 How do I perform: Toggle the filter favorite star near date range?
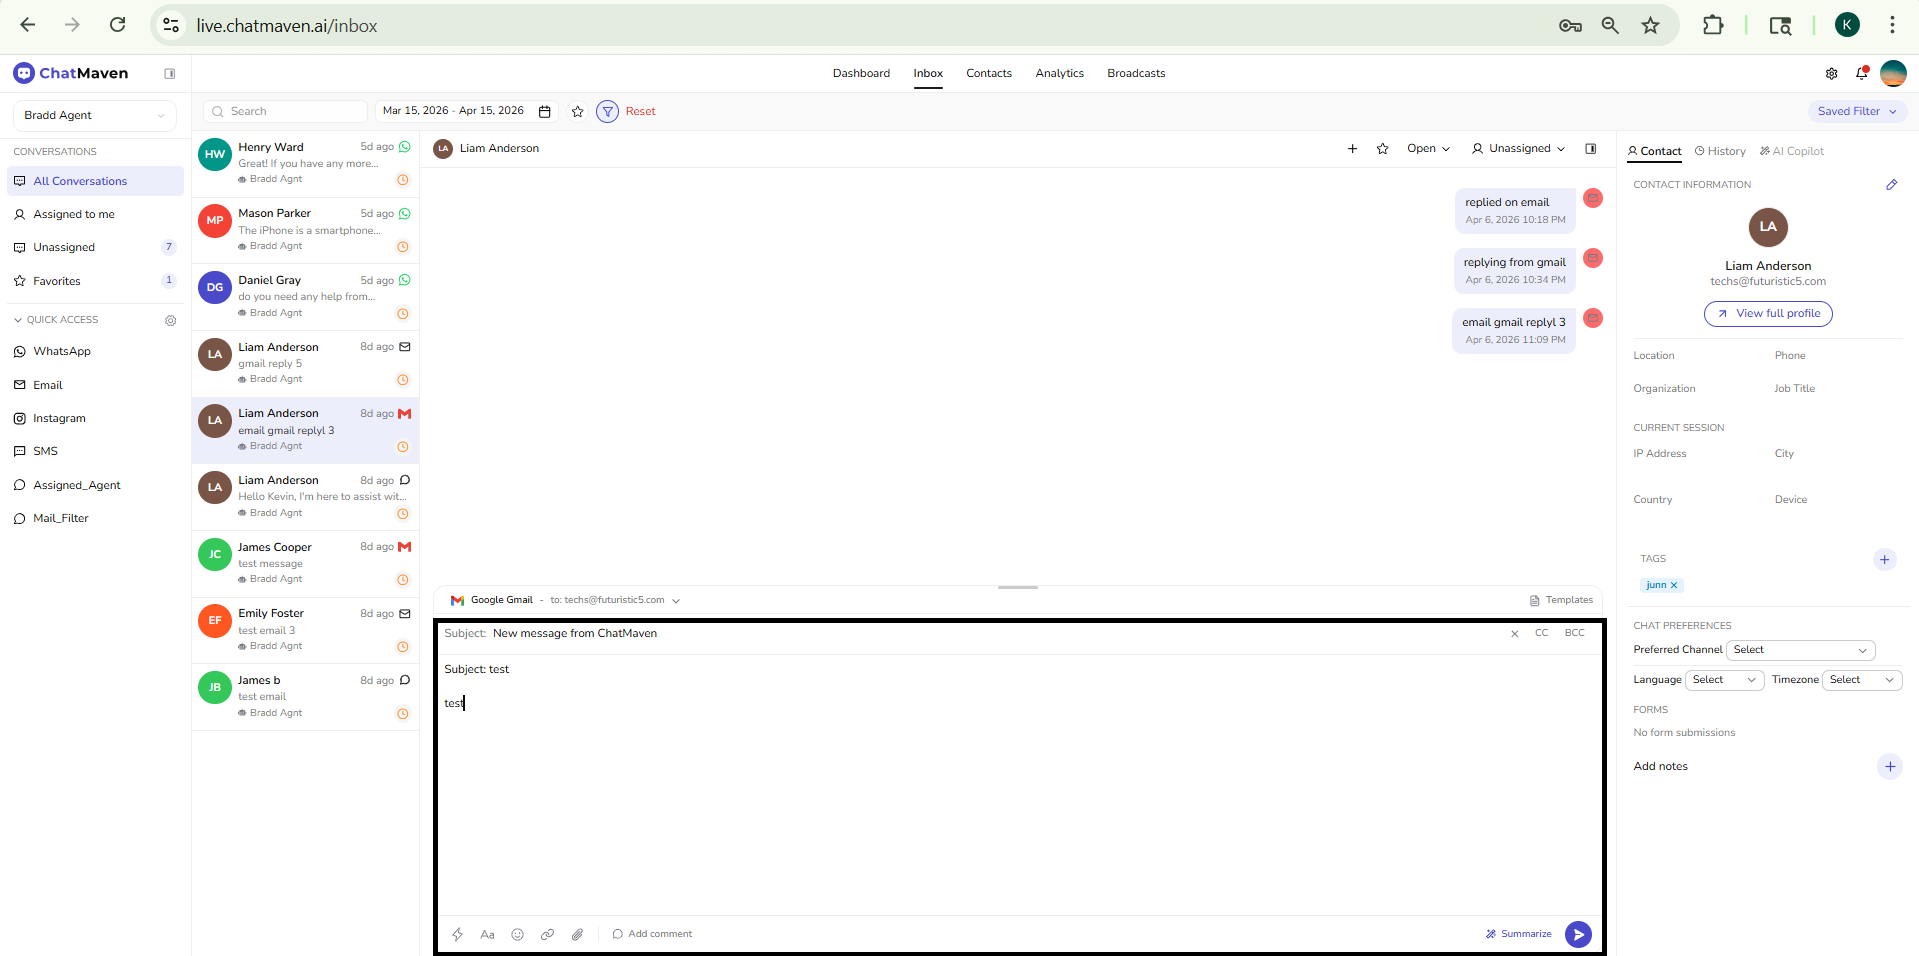tap(577, 111)
